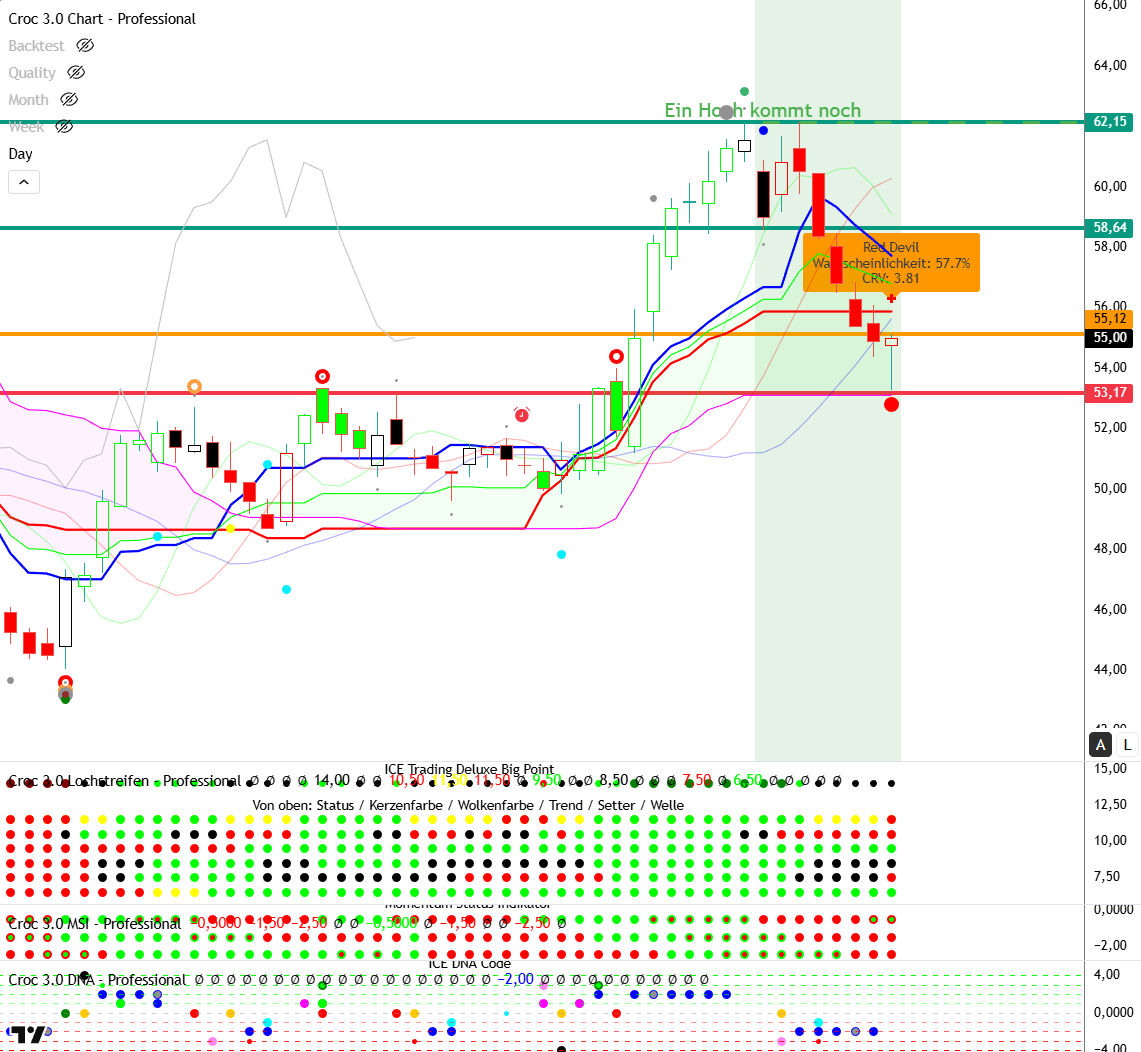Open the TradingView logo in bottom-left corner
The width and height of the screenshot is (1141, 1052).
30,1036
